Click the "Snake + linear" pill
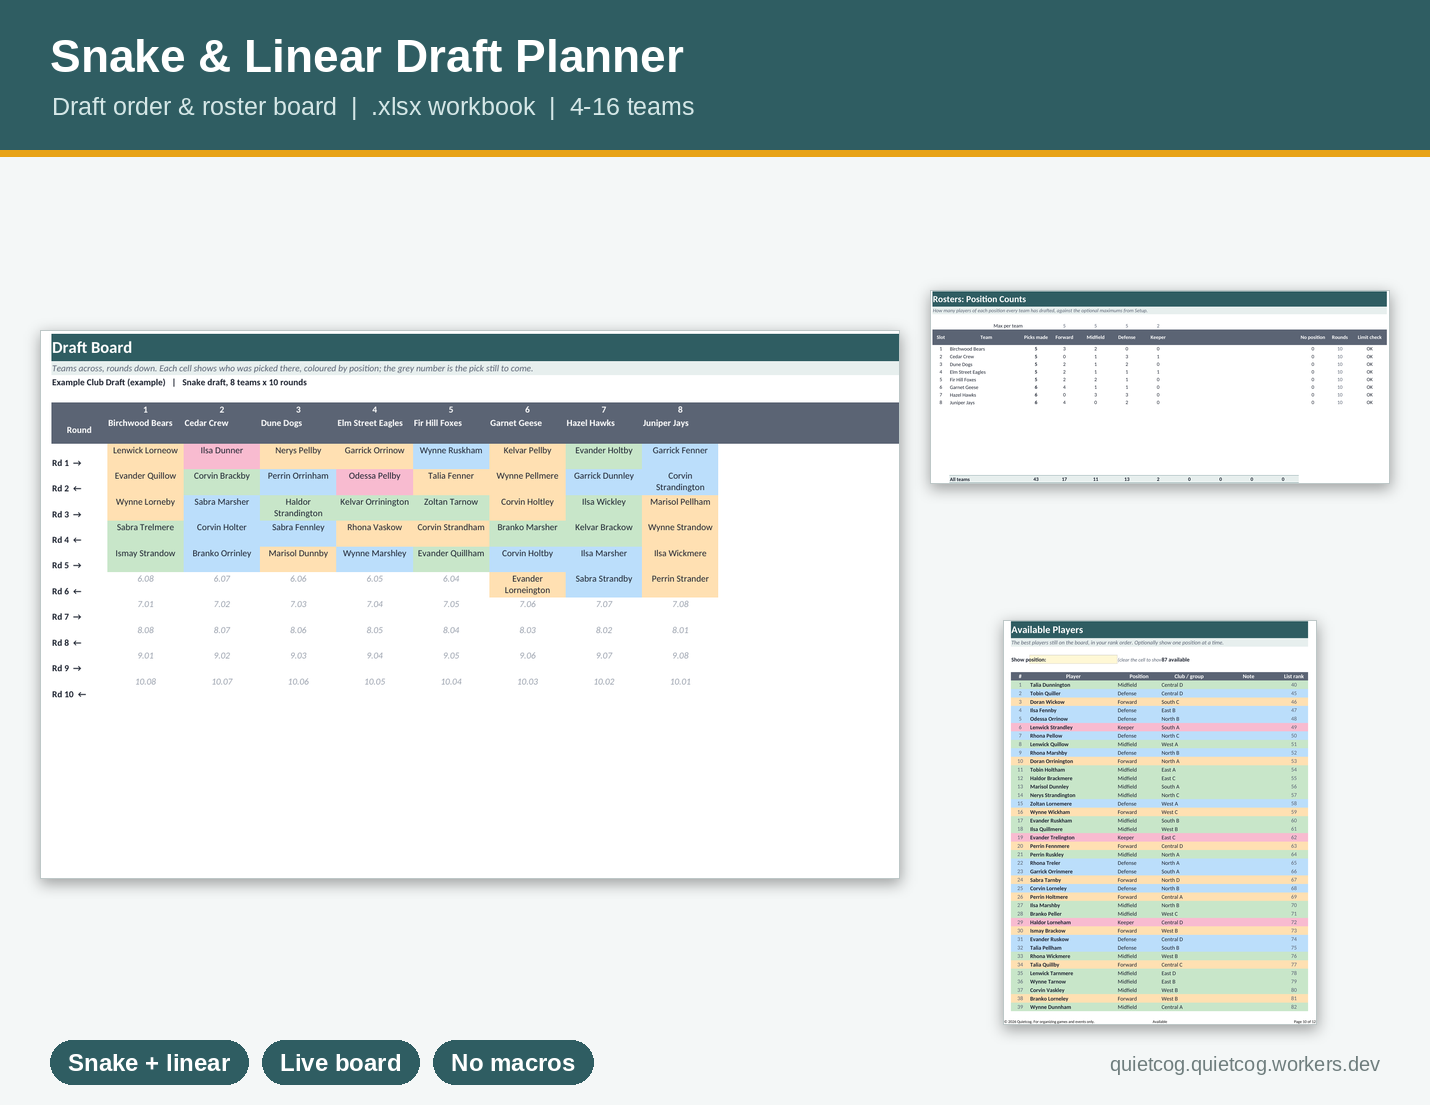 [x=149, y=1062]
